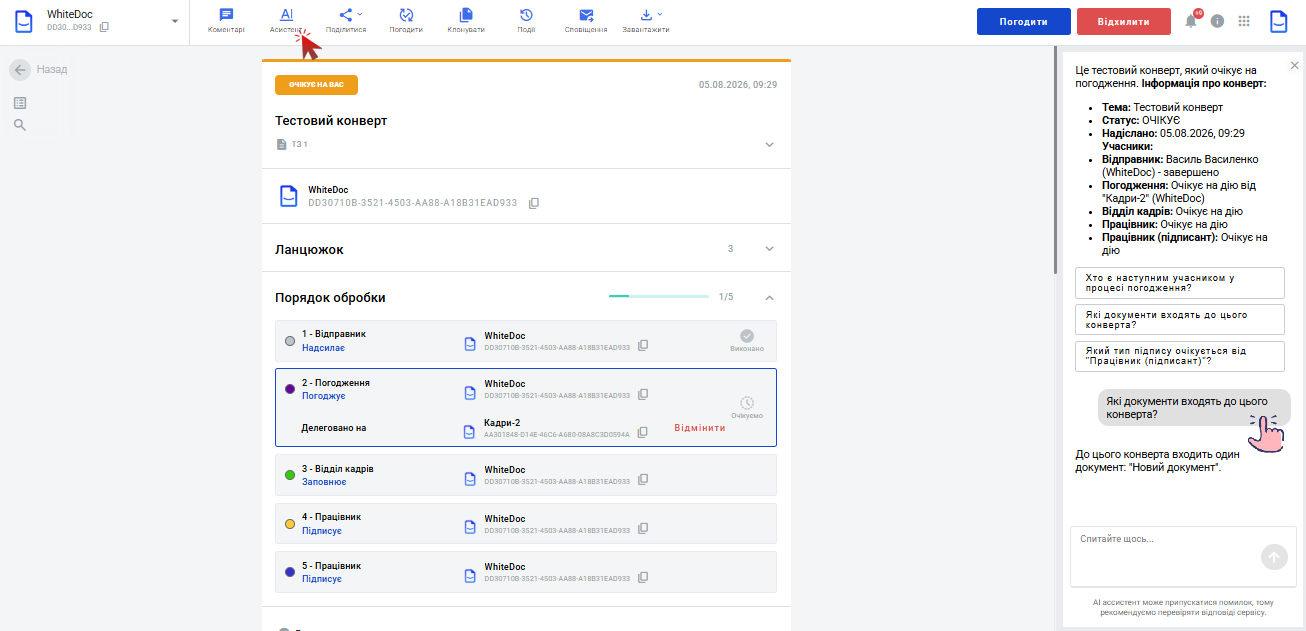The width and height of the screenshot is (1306, 631).
Task: Click the 1/5 progress counter
Action: tap(726, 297)
